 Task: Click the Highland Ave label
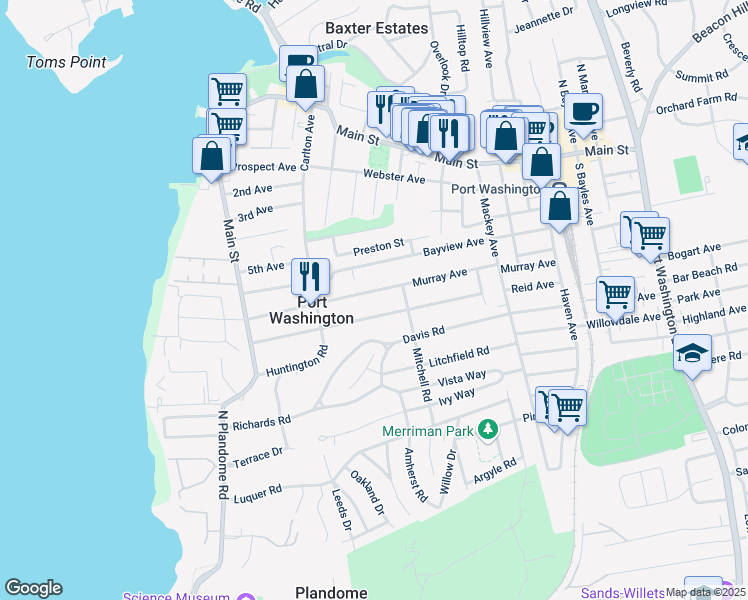pos(714,314)
